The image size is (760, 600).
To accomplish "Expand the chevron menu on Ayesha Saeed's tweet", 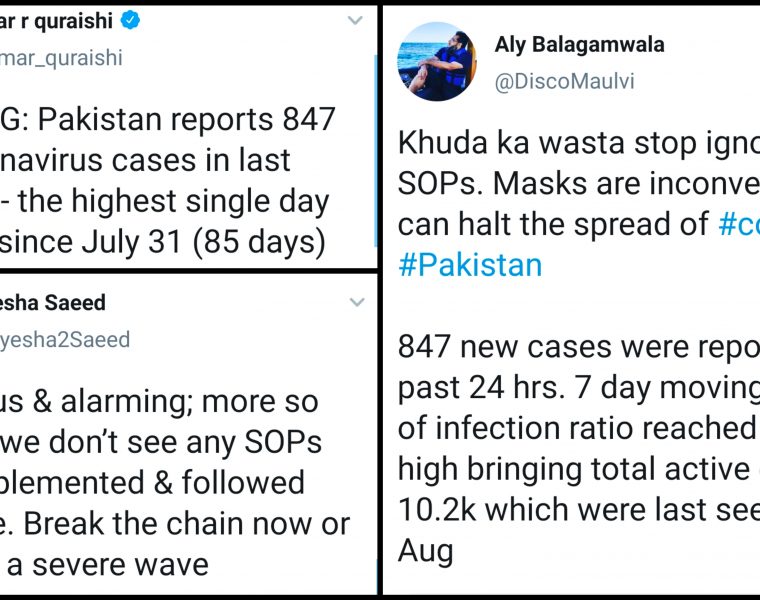I will 355,302.
